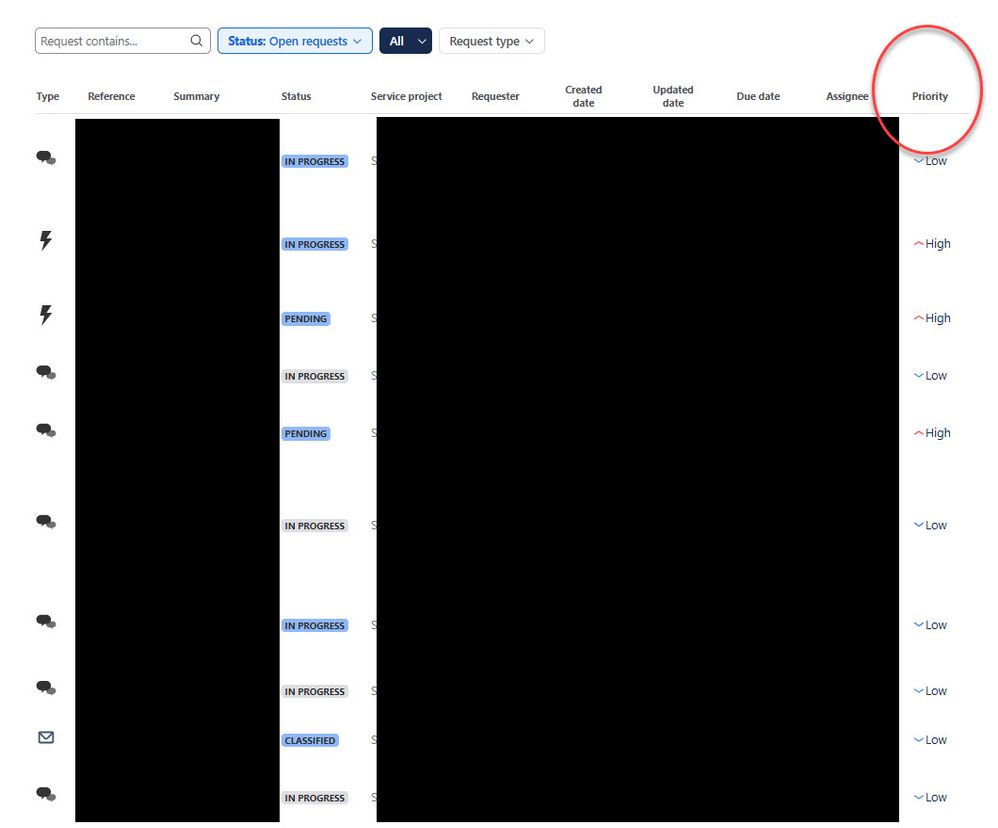This screenshot has width=998, height=828.
Task: Sort by the Priority column header
Action: (929, 96)
